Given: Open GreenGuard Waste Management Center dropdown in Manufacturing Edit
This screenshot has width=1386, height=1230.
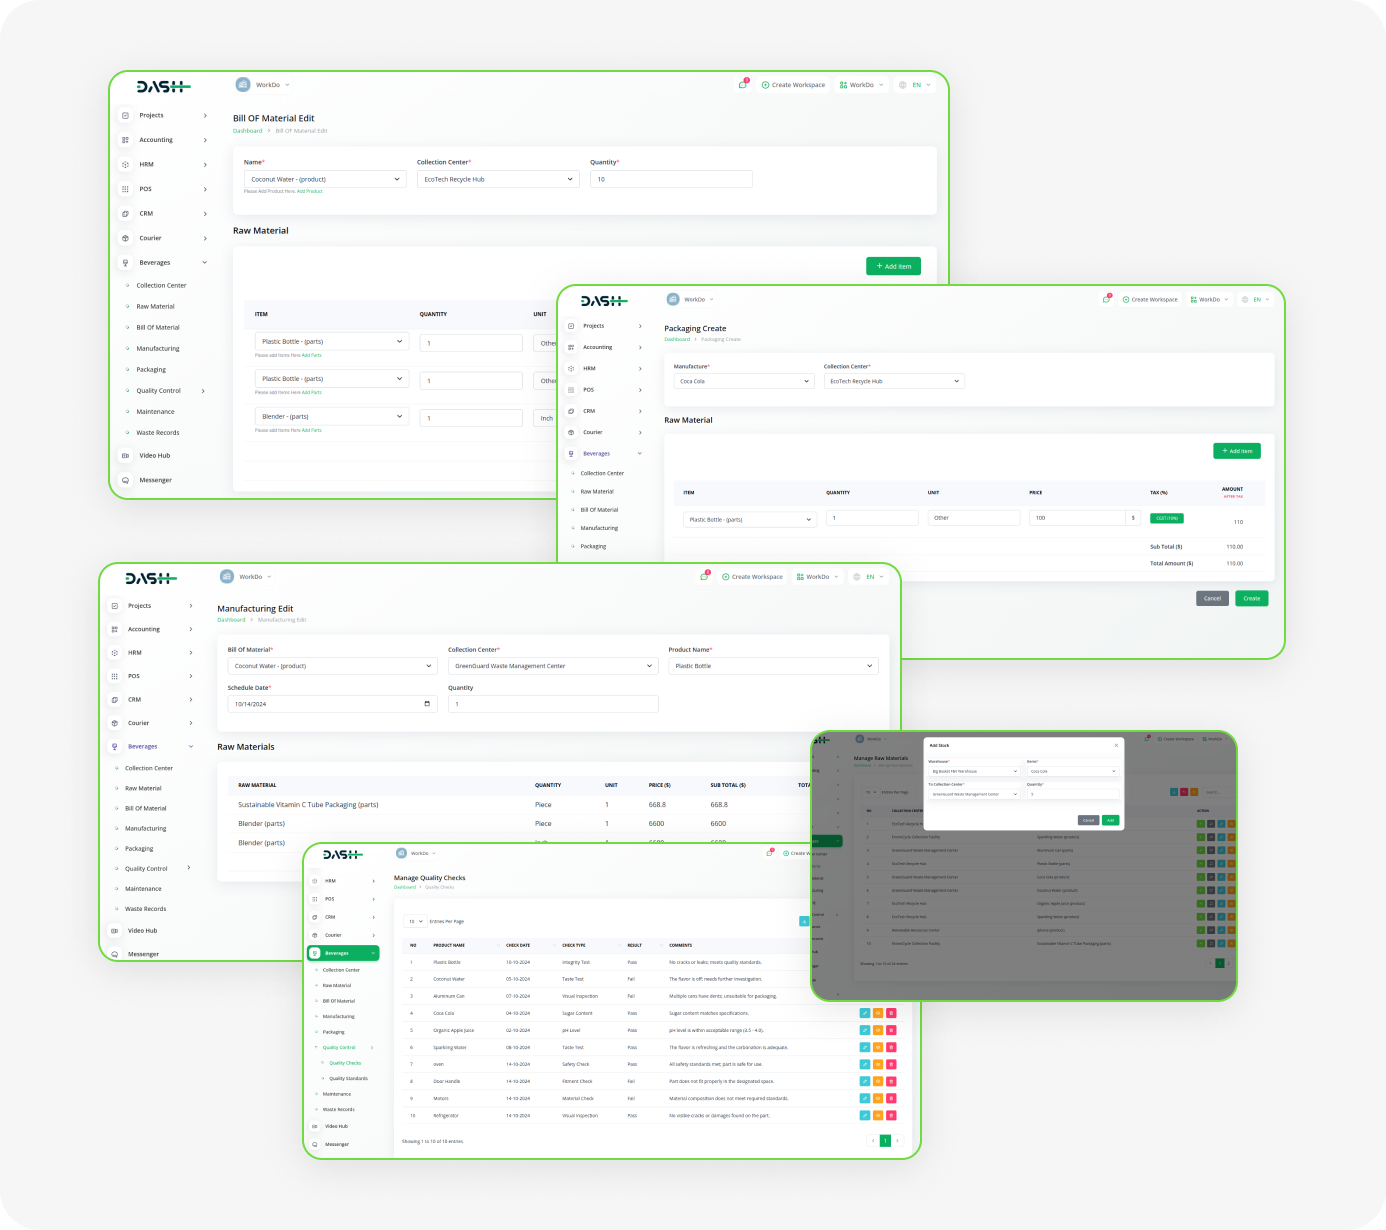Looking at the screenshot, I should (x=553, y=666).
